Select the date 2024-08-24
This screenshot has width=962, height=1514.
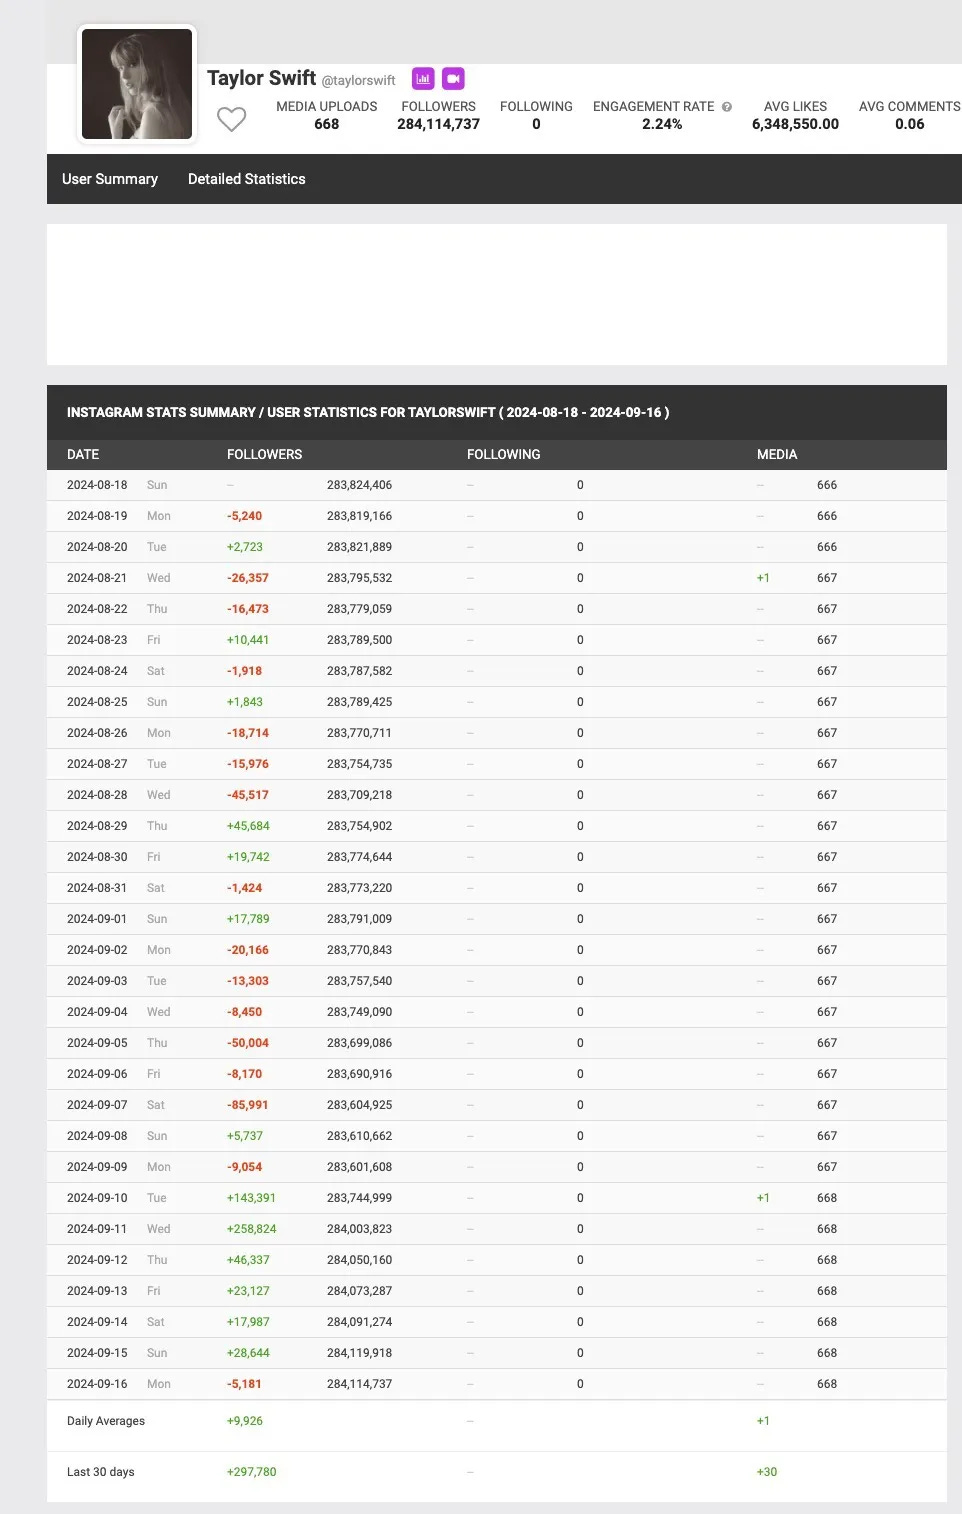point(97,671)
